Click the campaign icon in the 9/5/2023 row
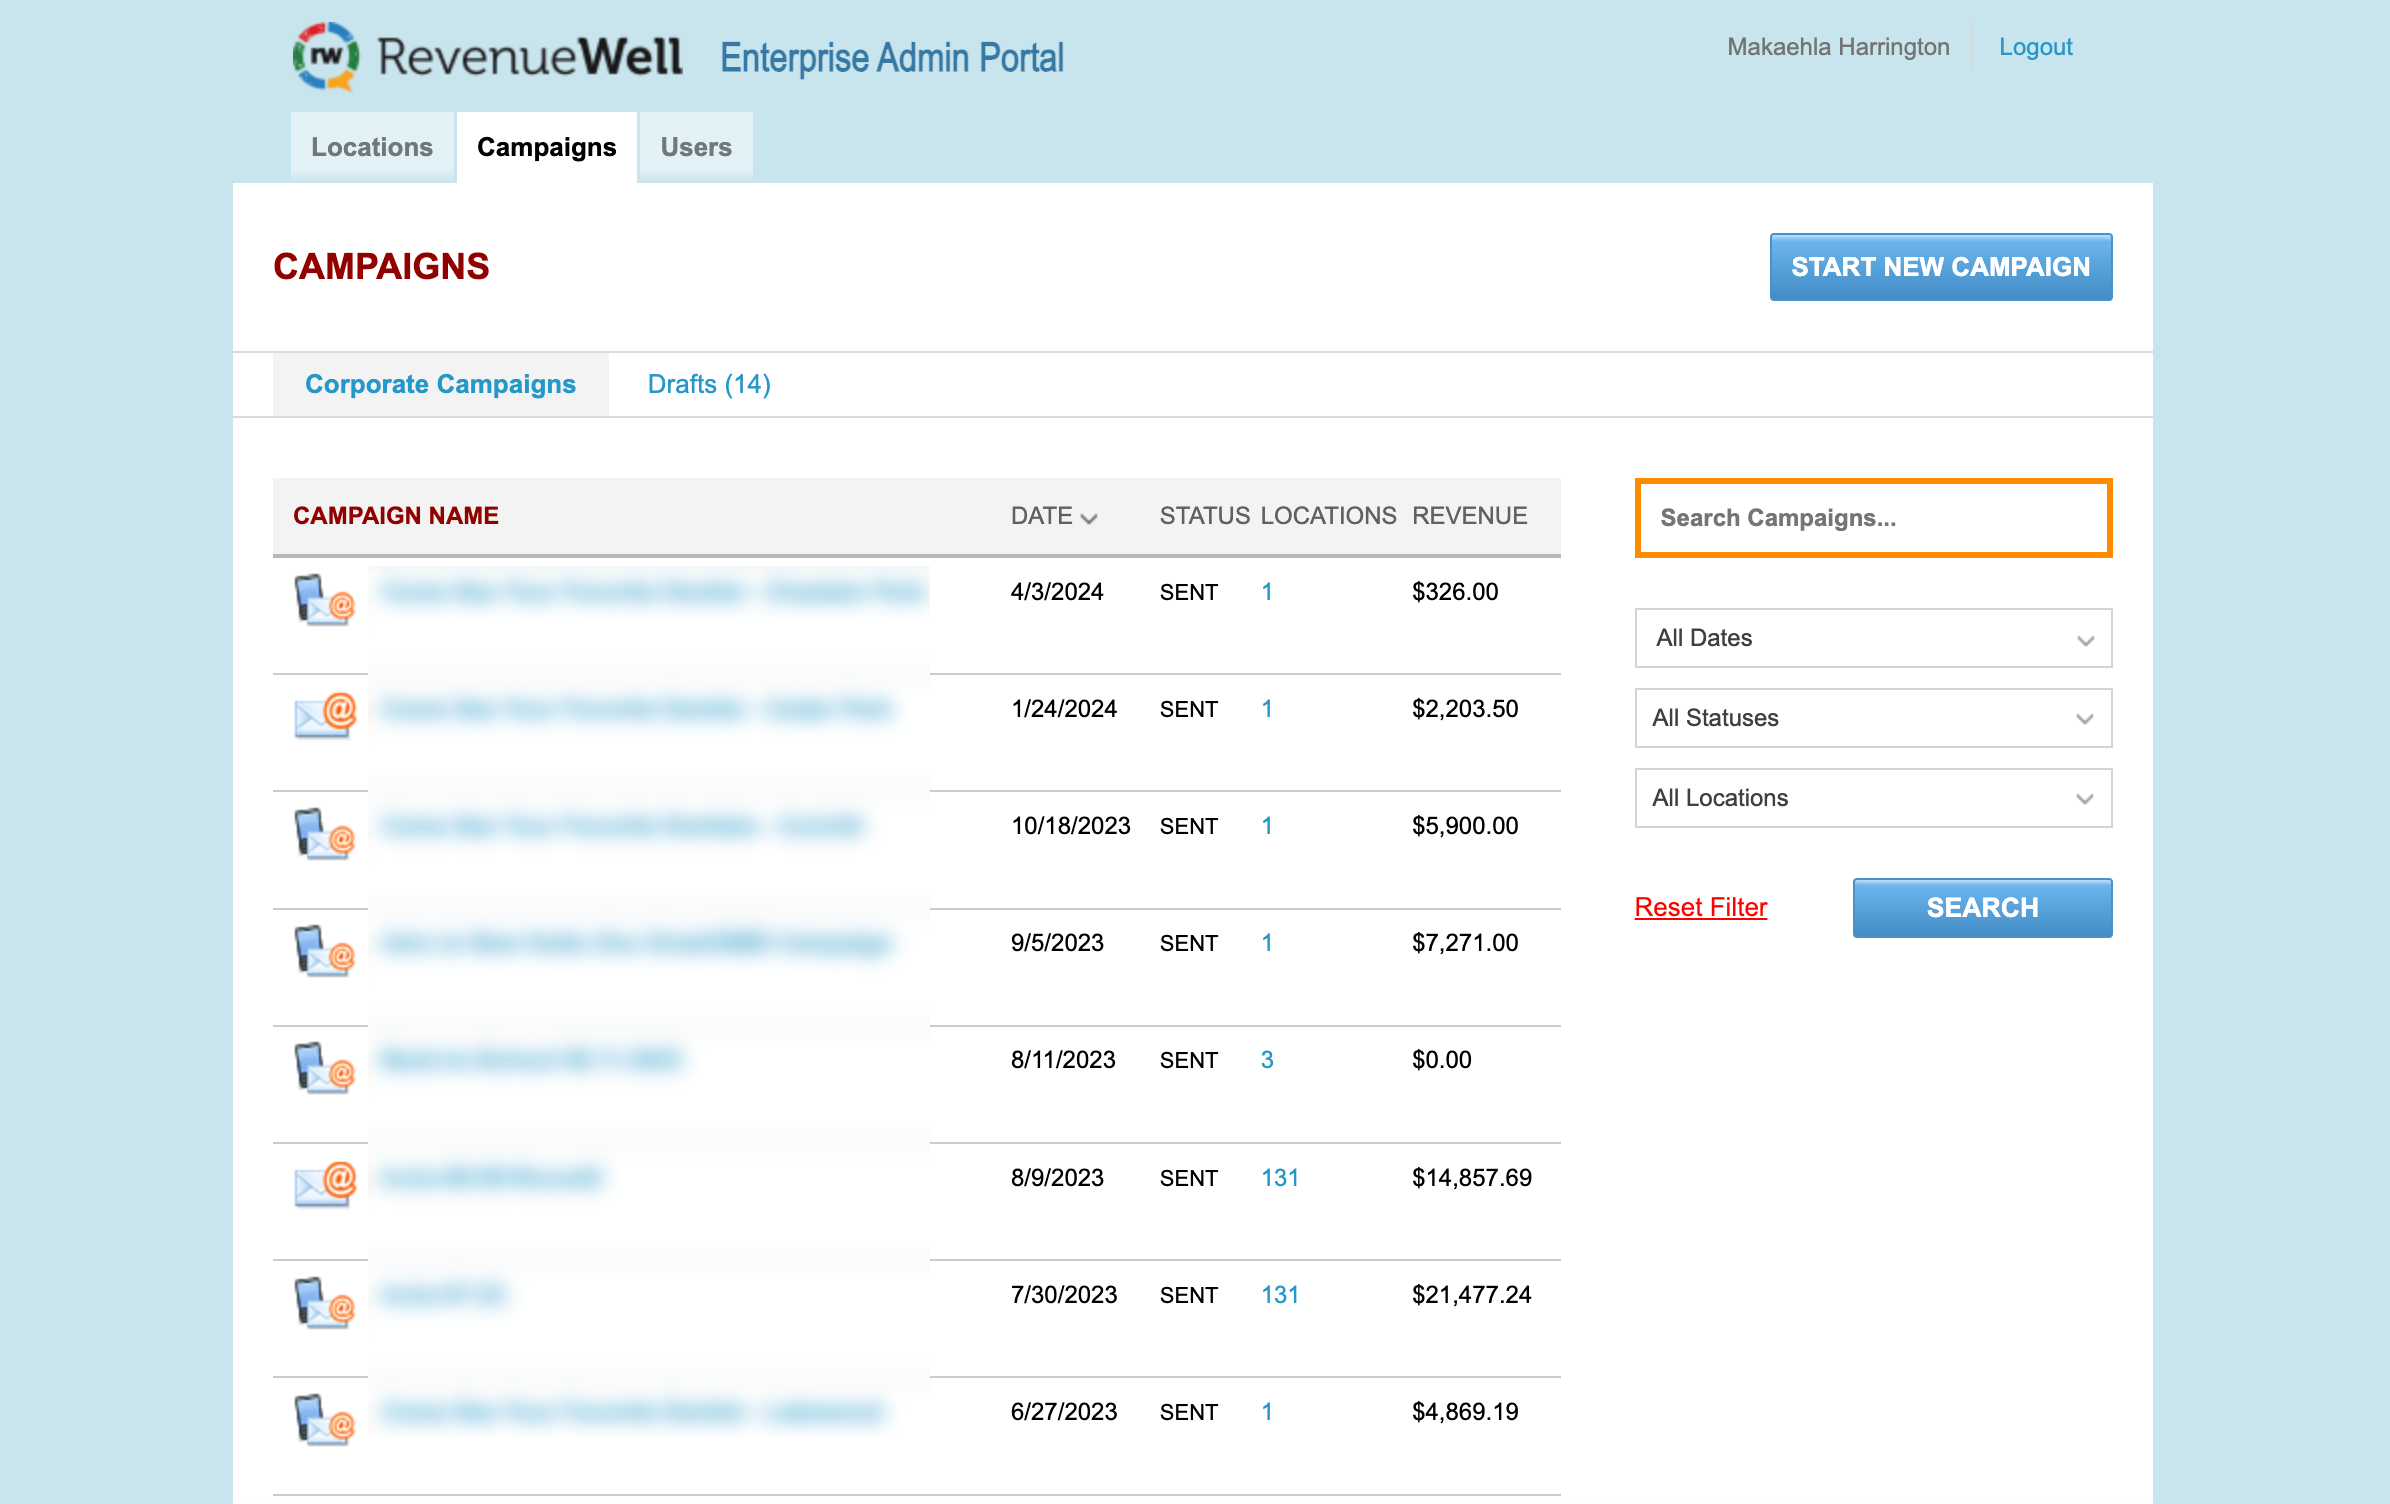This screenshot has height=1504, width=2390. 324,951
